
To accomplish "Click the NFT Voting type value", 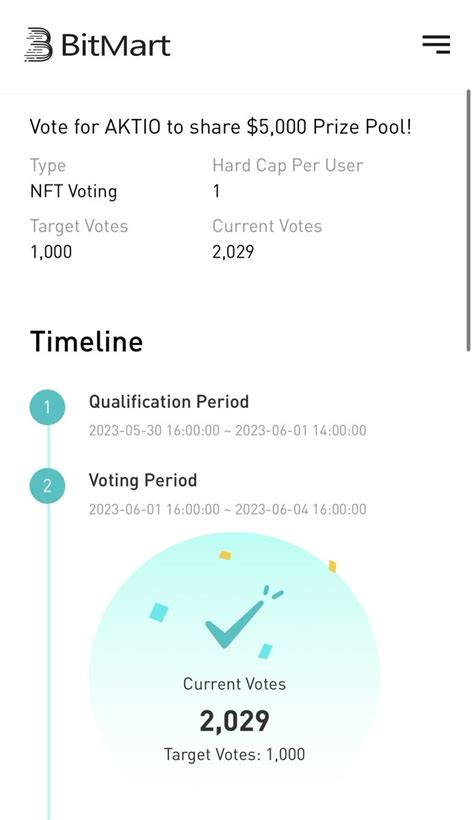I will pyautogui.click(x=73, y=191).
